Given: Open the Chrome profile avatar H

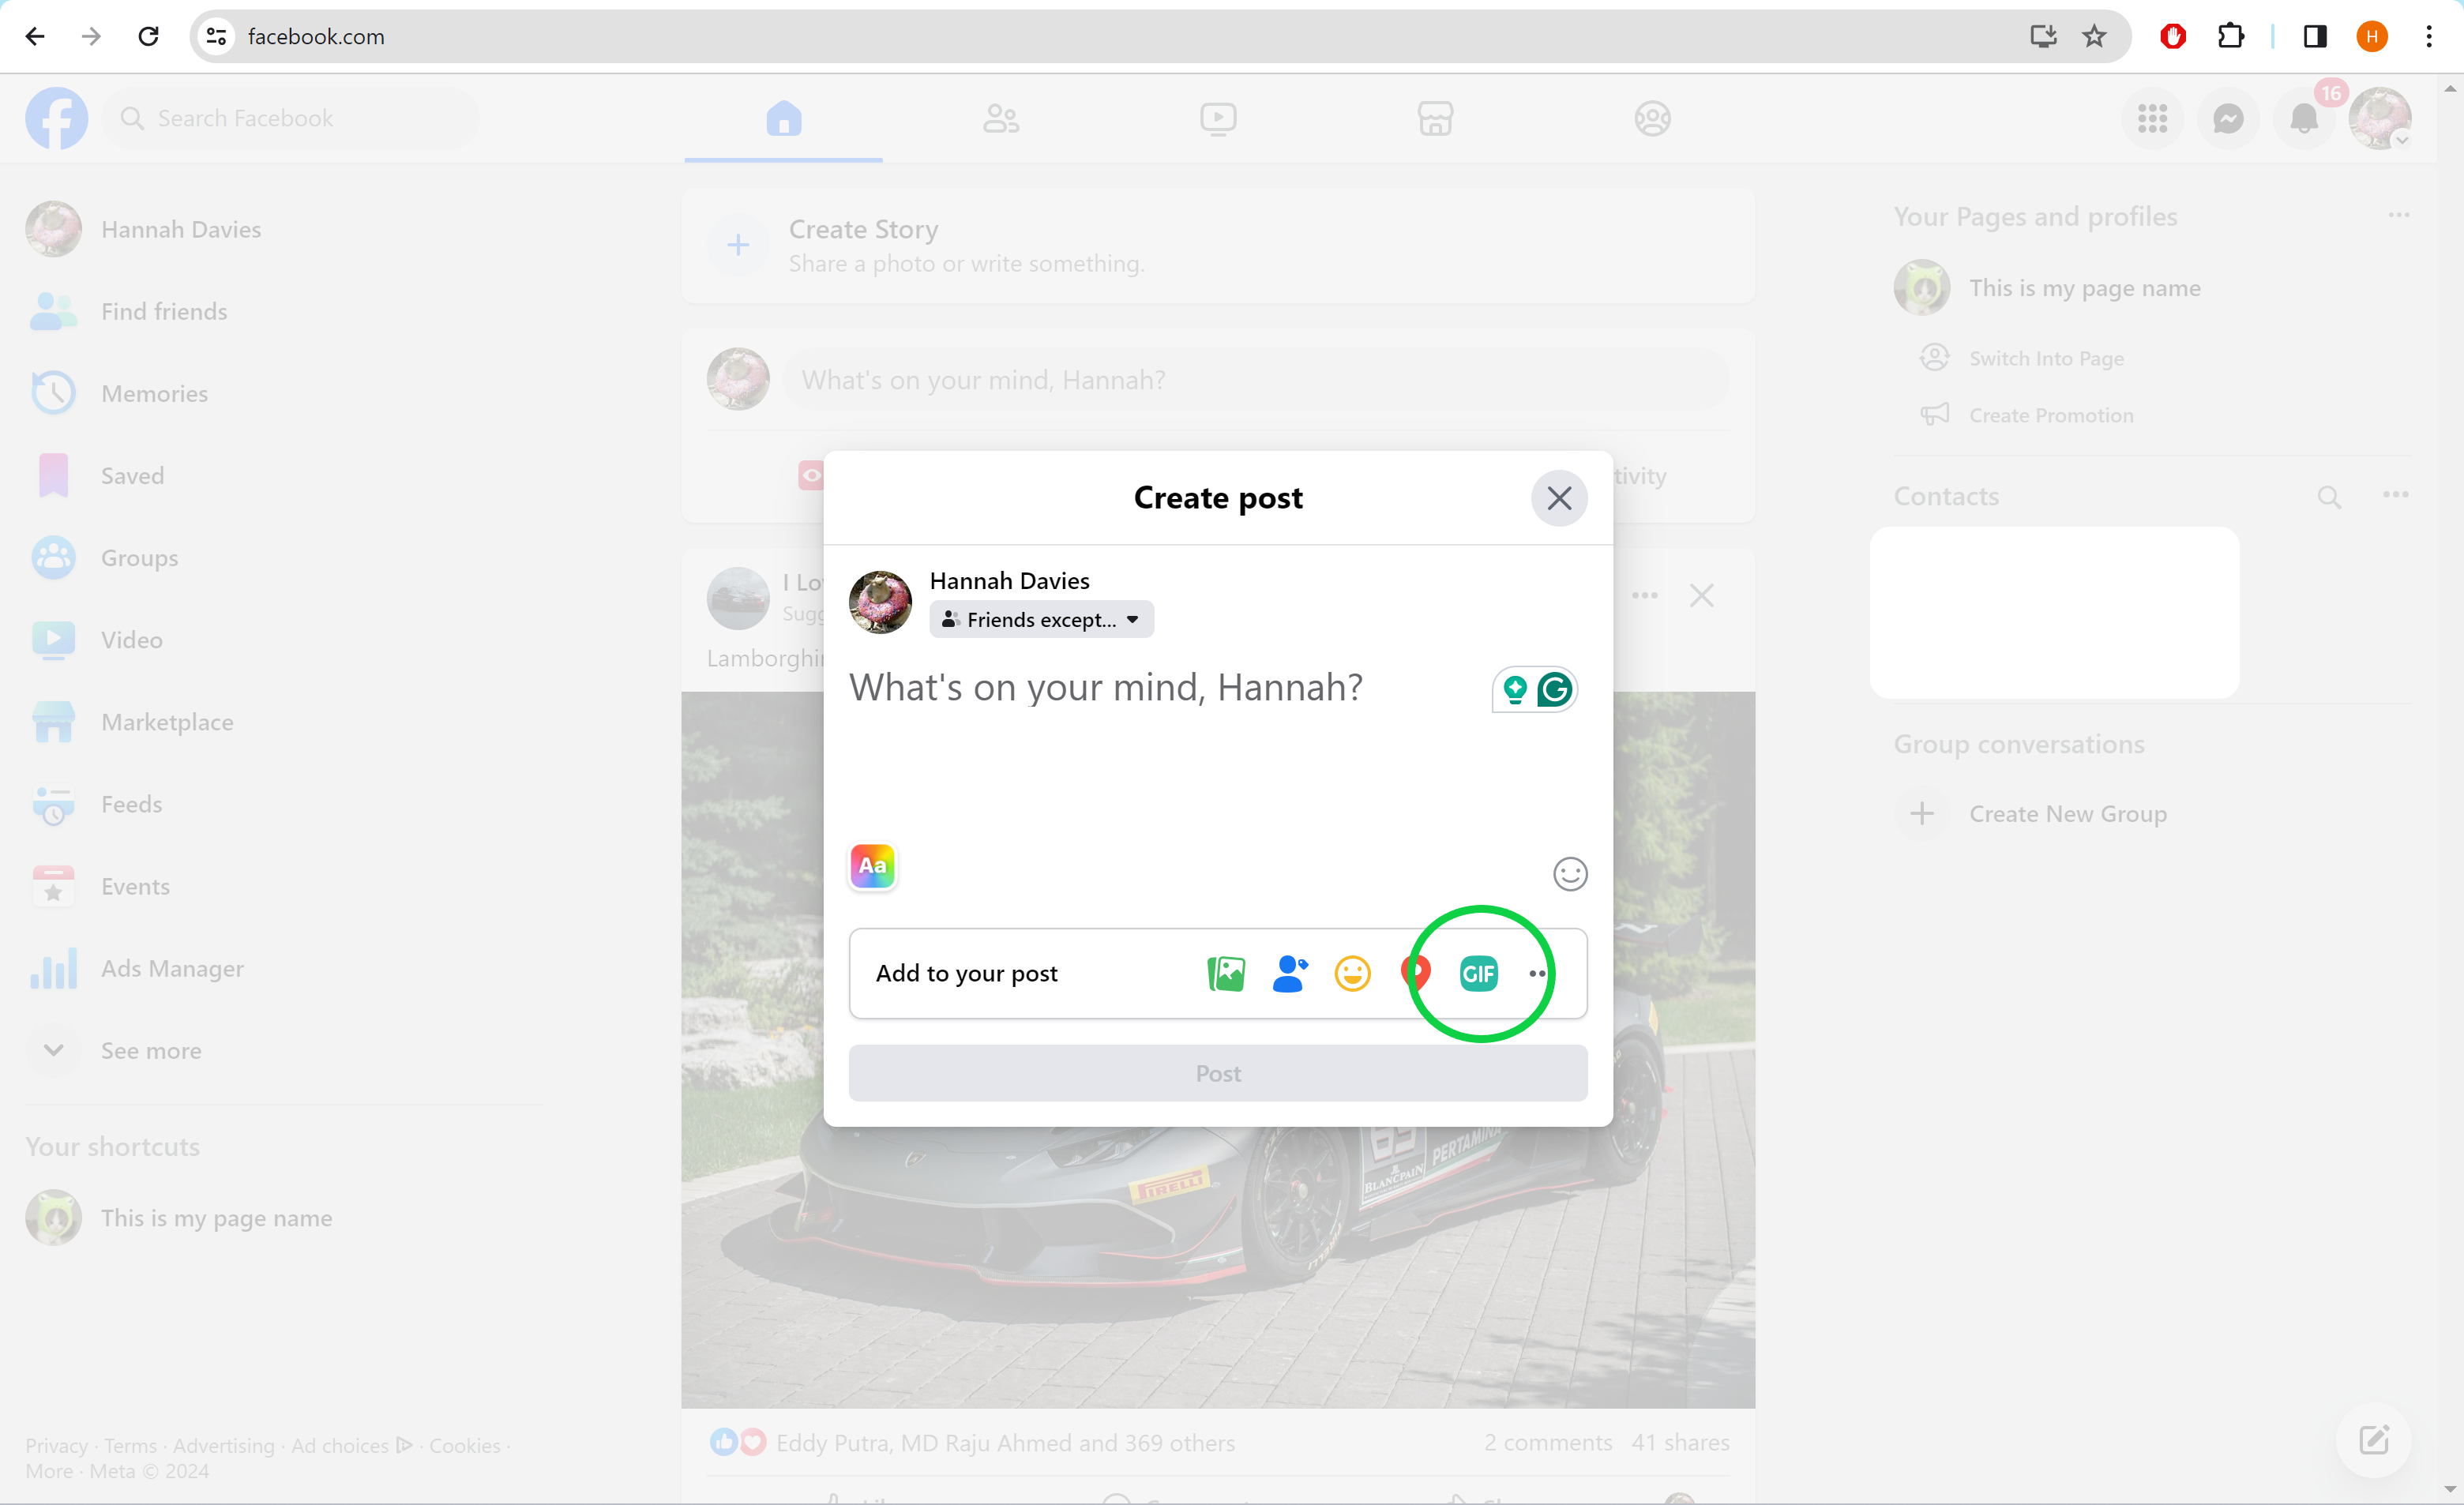Looking at the screenshot, I should (x=2372, y=36).
